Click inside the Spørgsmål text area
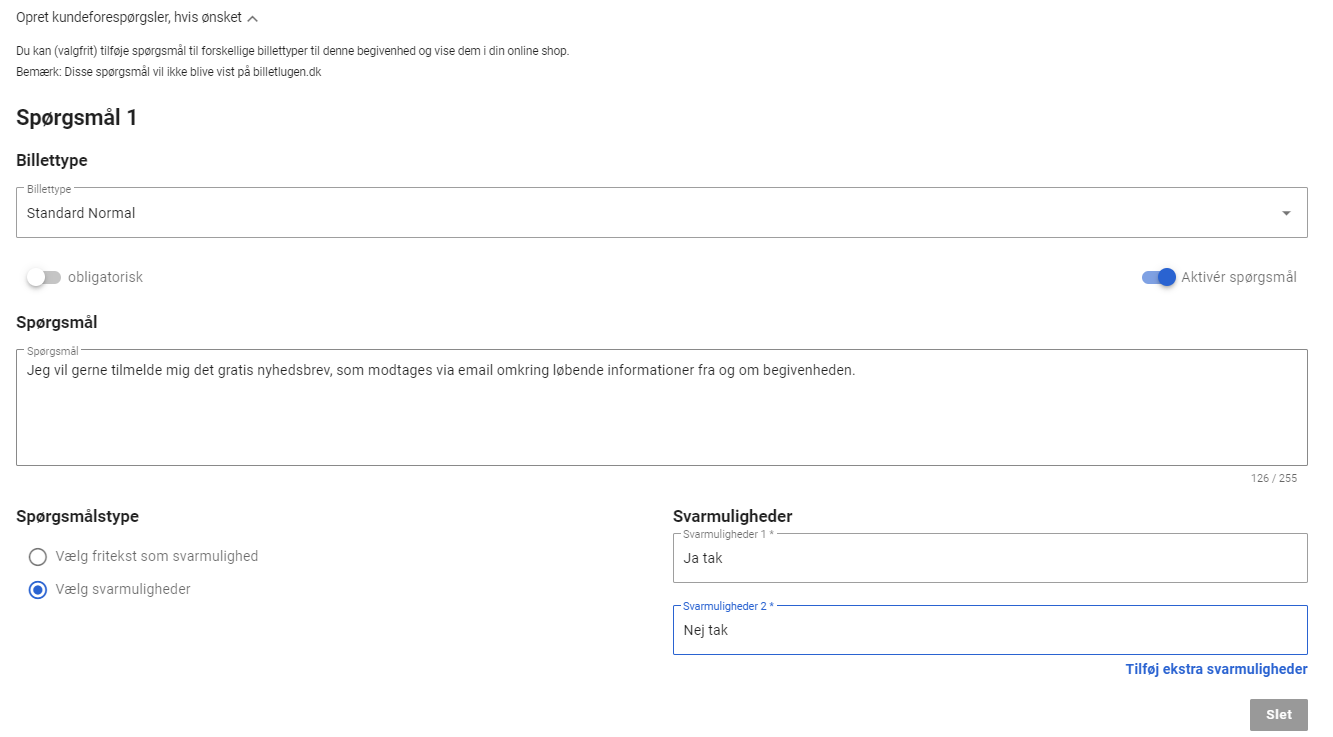 click(660, 410)
